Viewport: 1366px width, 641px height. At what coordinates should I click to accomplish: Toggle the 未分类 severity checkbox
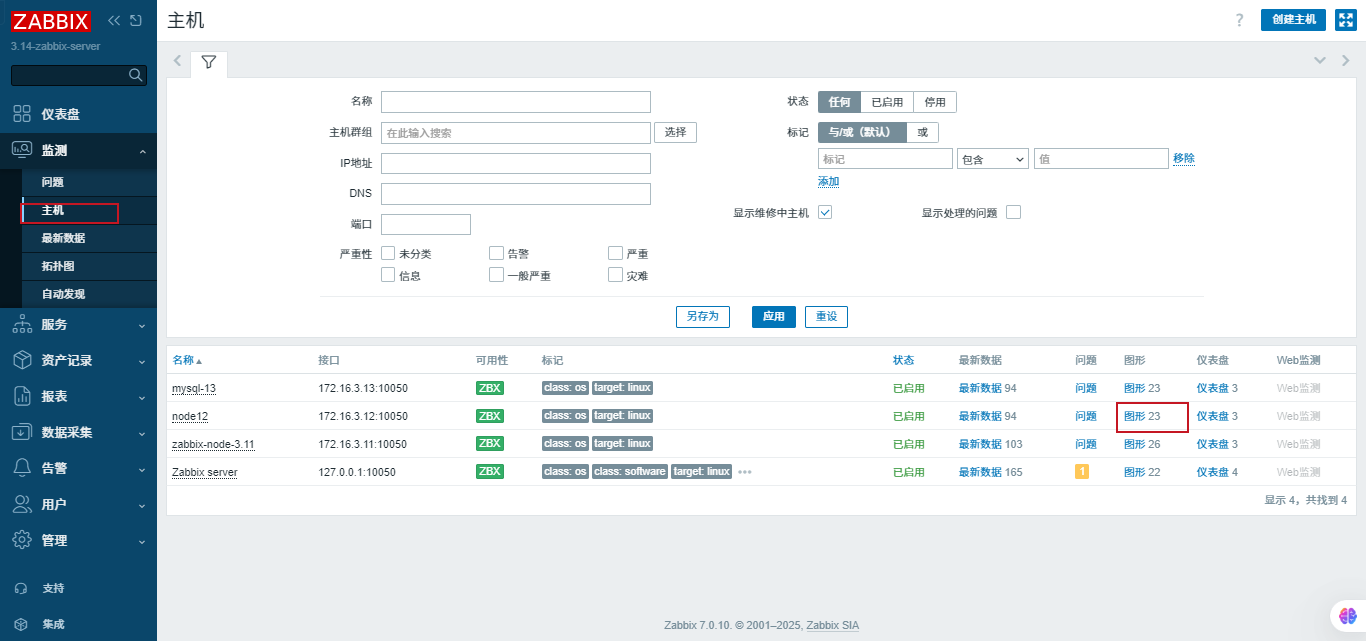point(388,253)
